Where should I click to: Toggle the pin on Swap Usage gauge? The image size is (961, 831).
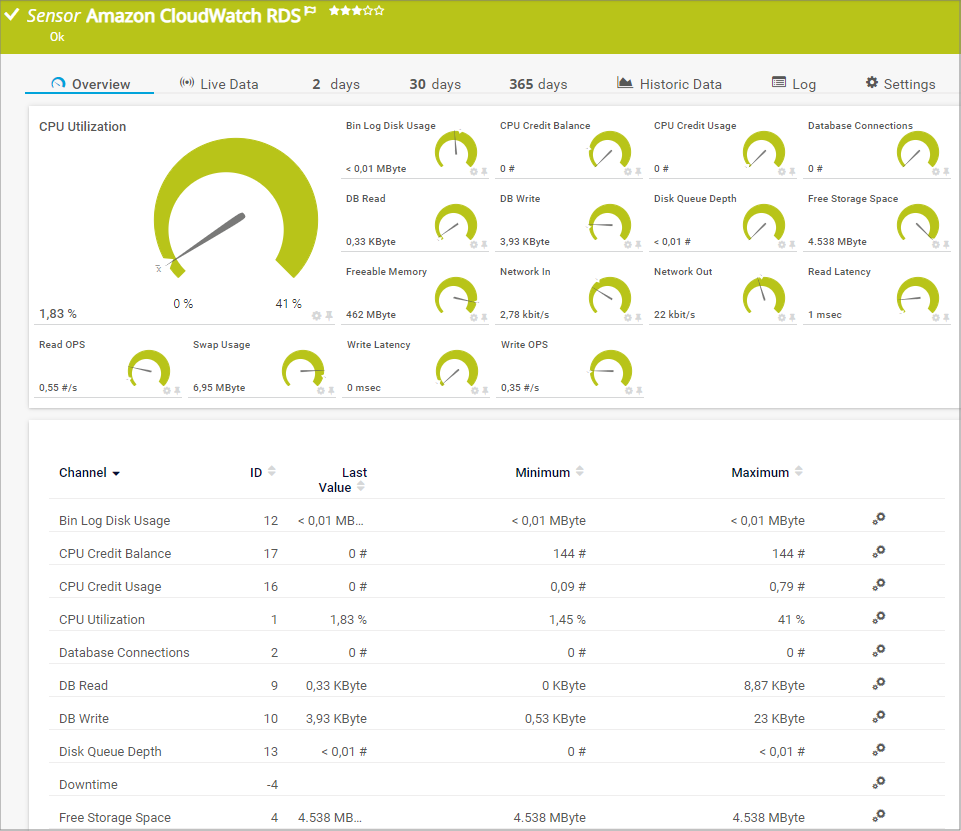pos(331,391)
